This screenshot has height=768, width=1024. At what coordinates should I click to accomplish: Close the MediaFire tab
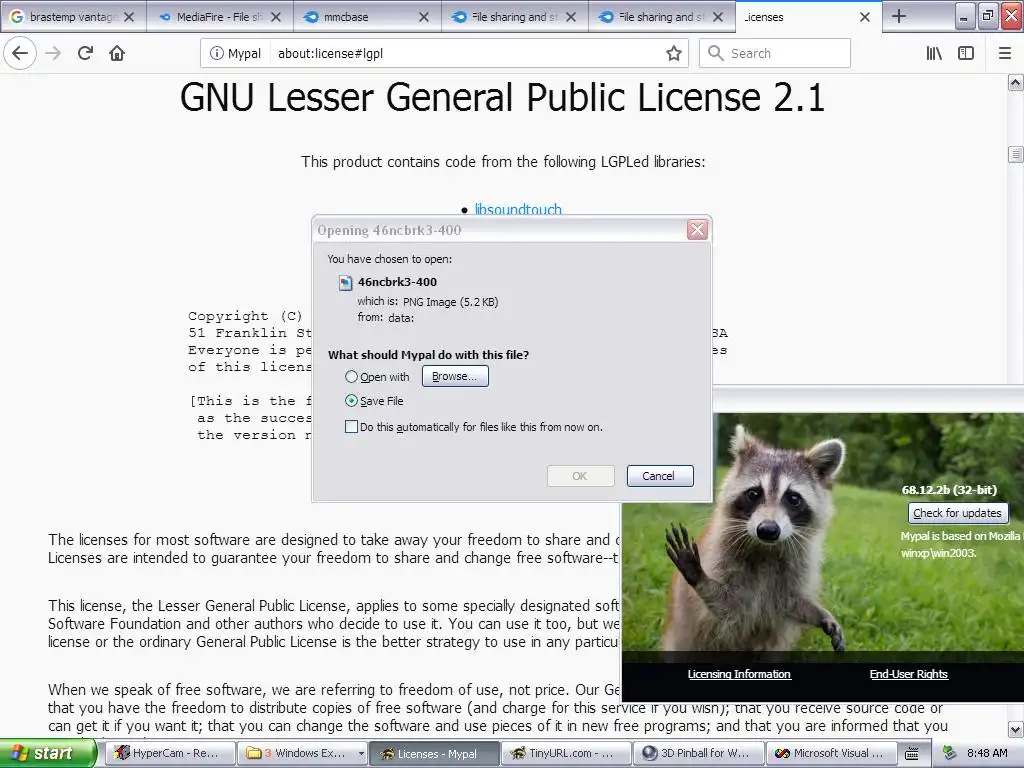pos(276,17)
